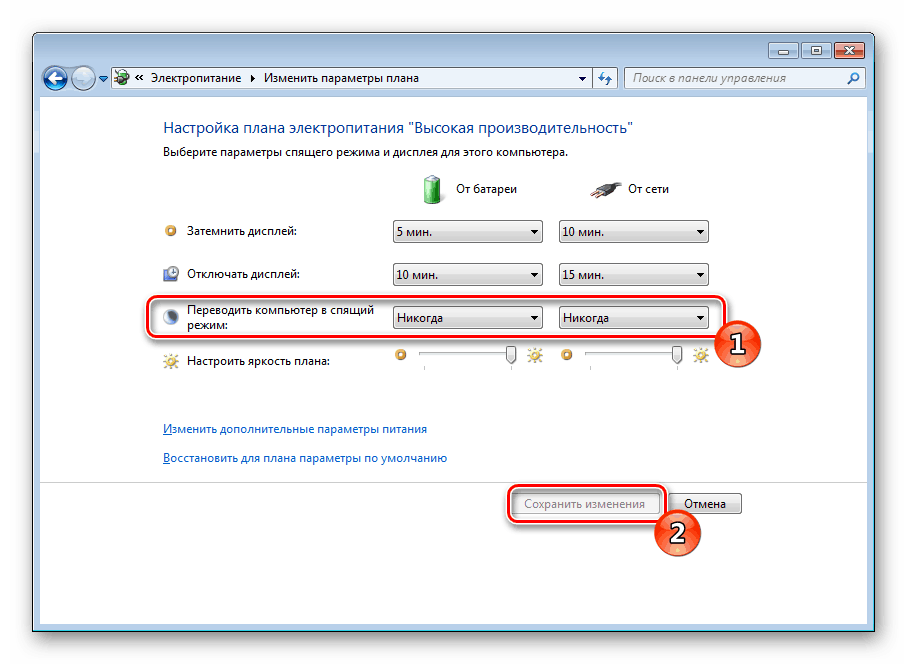Click the high brightness sun on plugged-in slider
The image size is (907, 664).
pos(700,355)
